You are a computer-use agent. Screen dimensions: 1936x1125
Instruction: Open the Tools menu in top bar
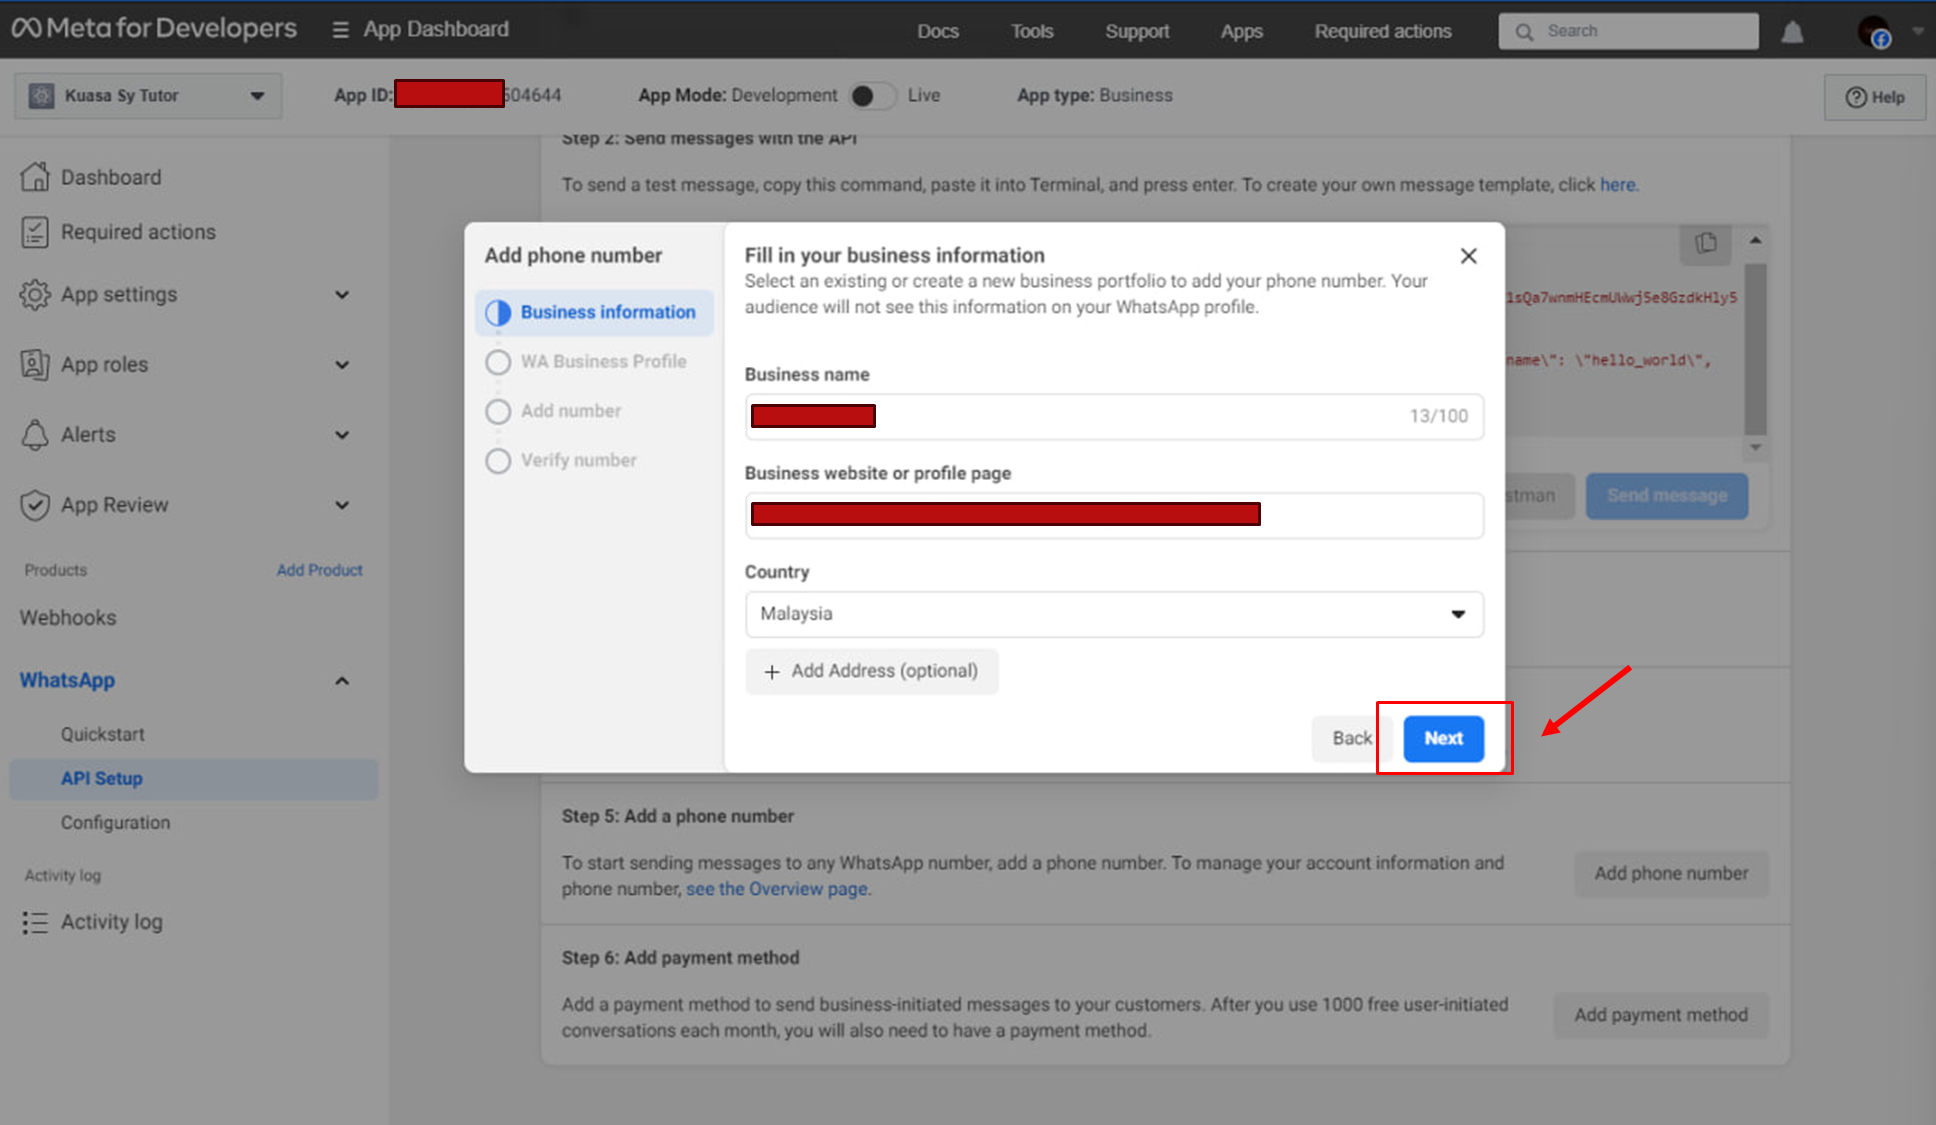pos(1031,31)
